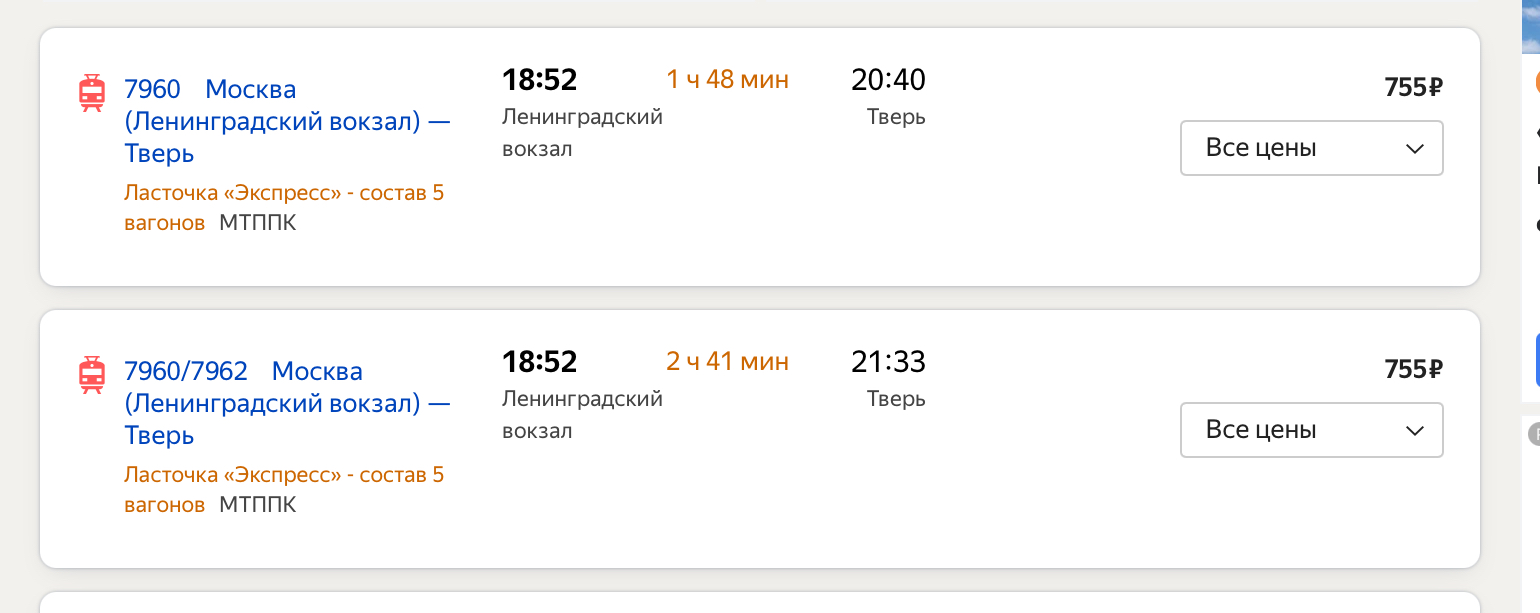Click the 18:52 departure time of train 7960

coord(539,79)
